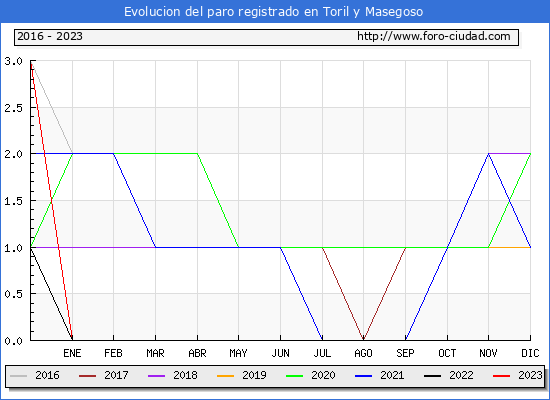Click the legend label '2022'
The image size is (550, 400).
461,375
